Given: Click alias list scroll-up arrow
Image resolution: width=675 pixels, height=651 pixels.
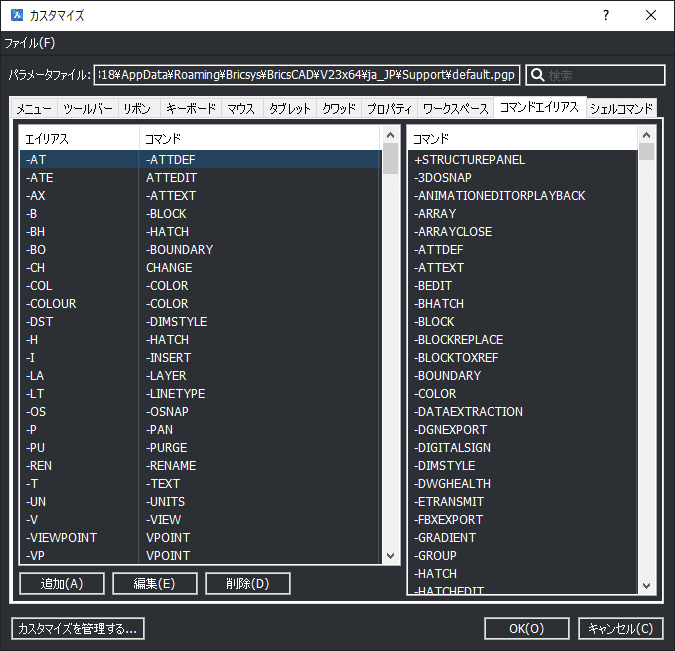Looking at the screenshot, I should click(390, 135).
